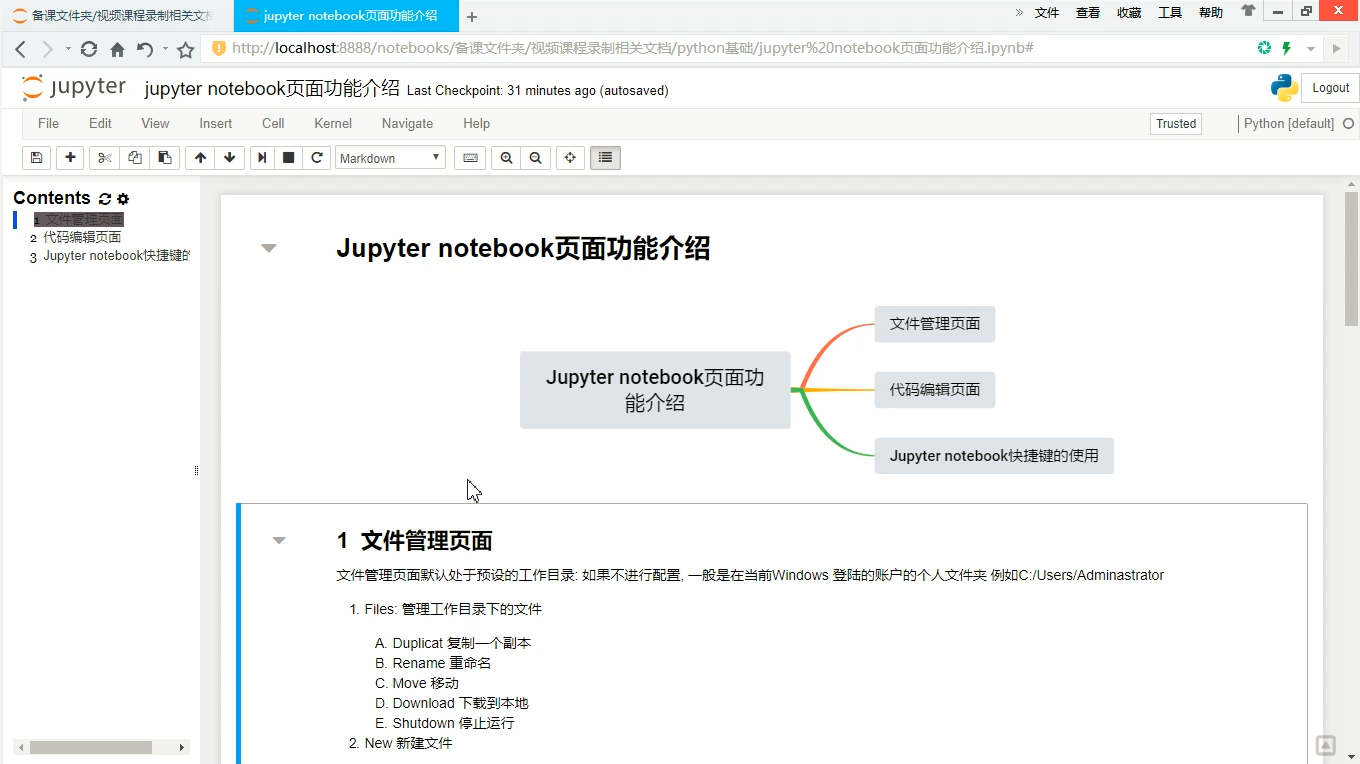Open the Insert menu
This screenshot has height=764, width=1360.
215,123
